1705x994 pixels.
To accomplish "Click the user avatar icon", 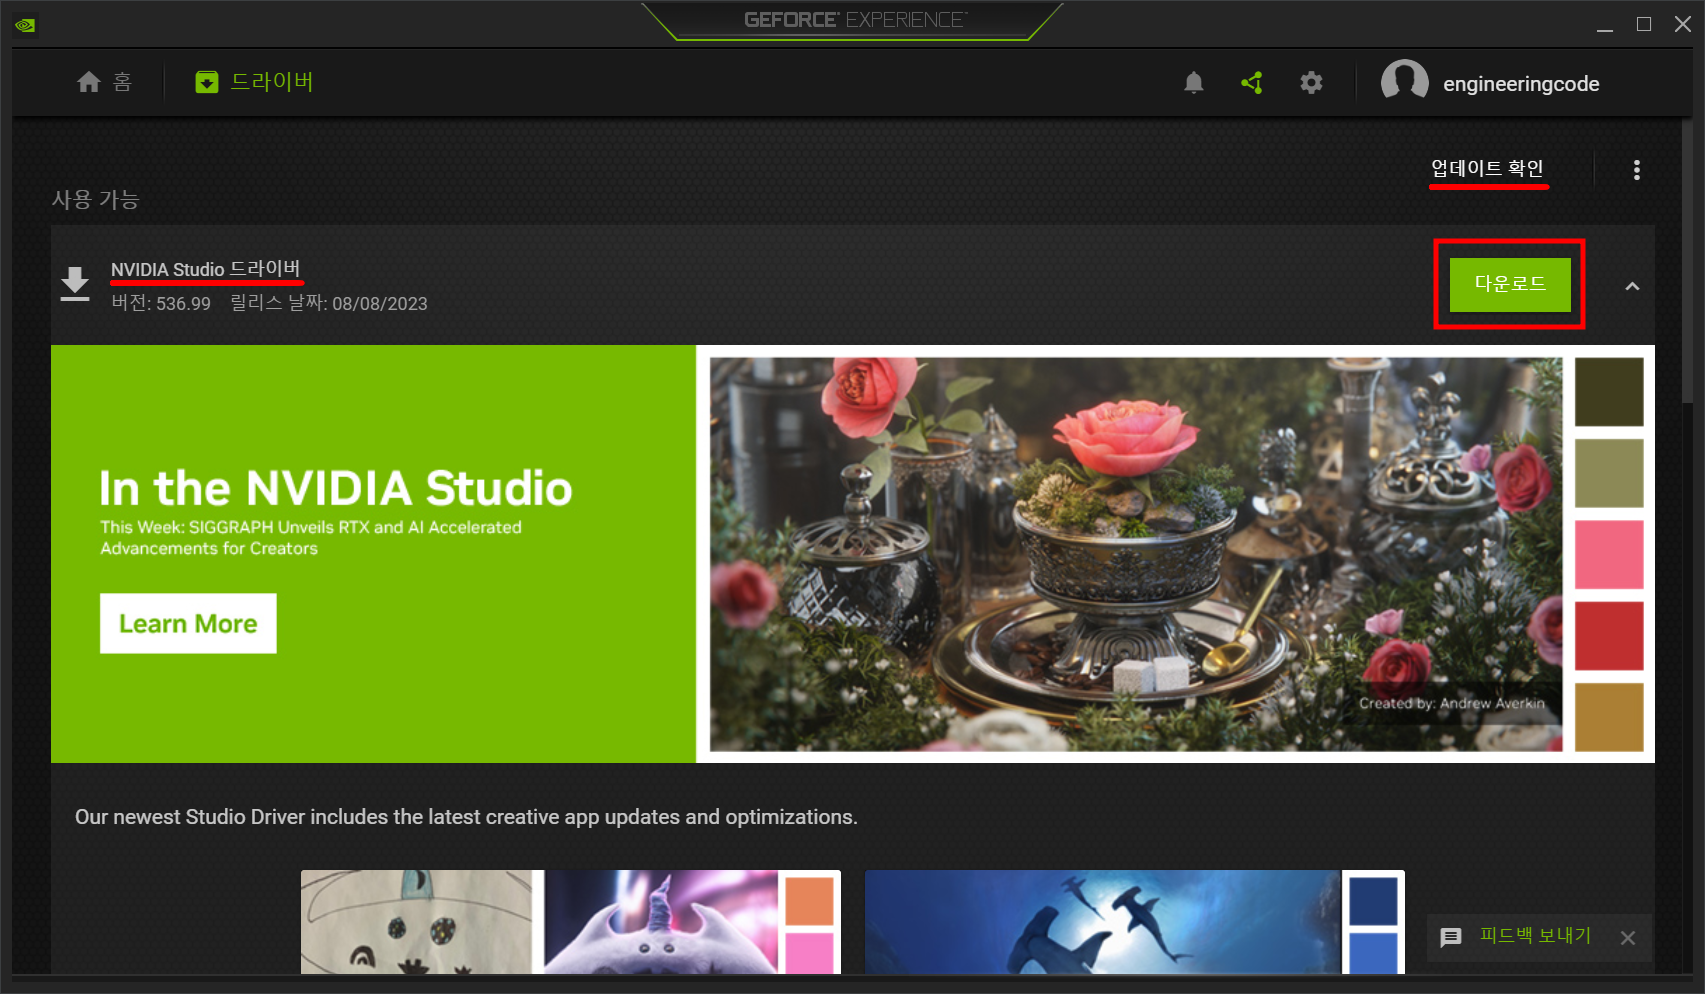I will point(1404,81).
